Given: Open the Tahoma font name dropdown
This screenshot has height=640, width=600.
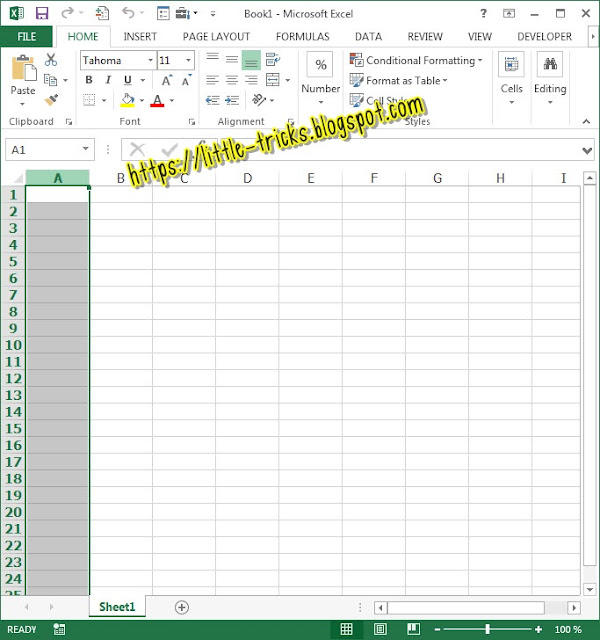Looking at the screenshot, I should pyautogui.click(x=150, y=60).
